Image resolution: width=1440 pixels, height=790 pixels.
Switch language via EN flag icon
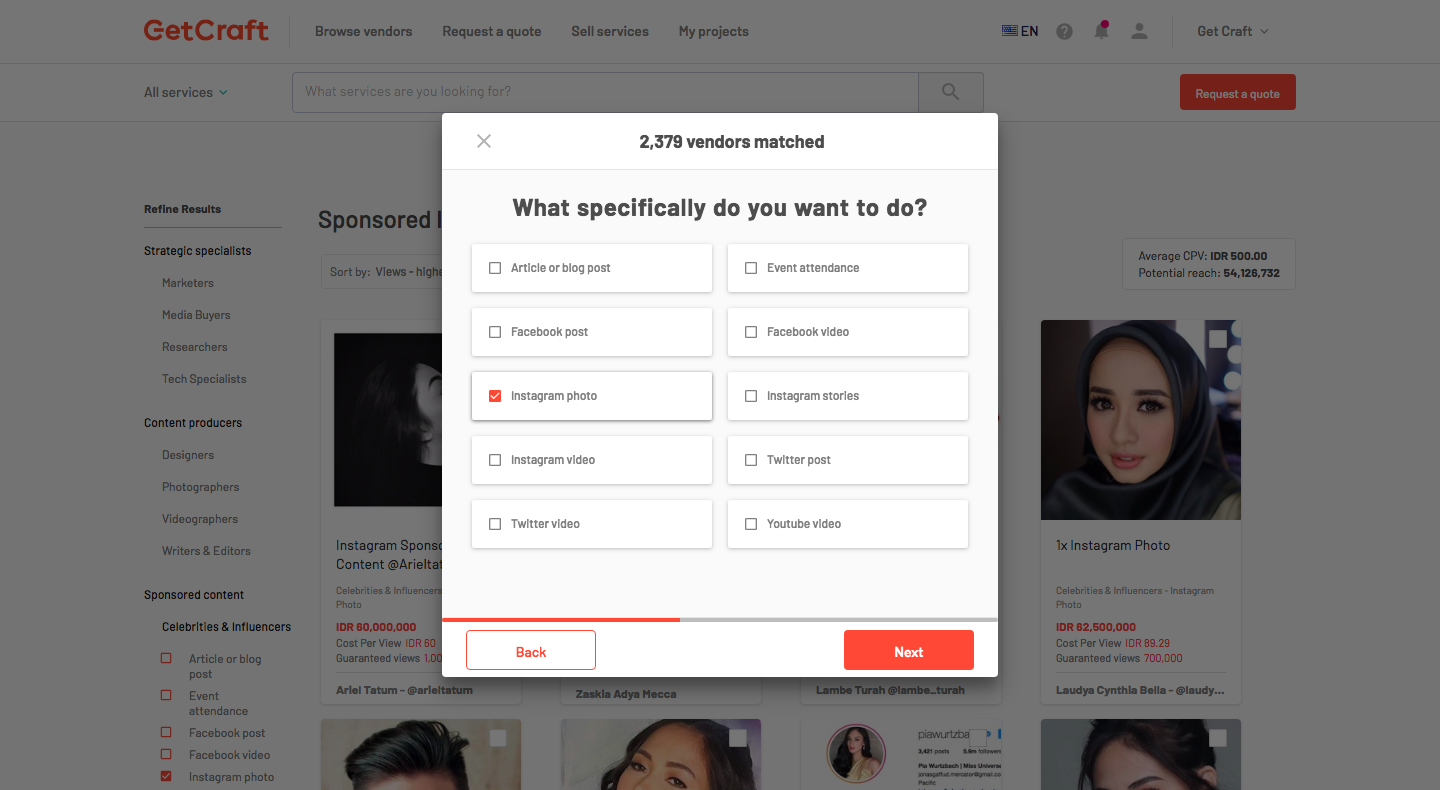[1010, 31]
